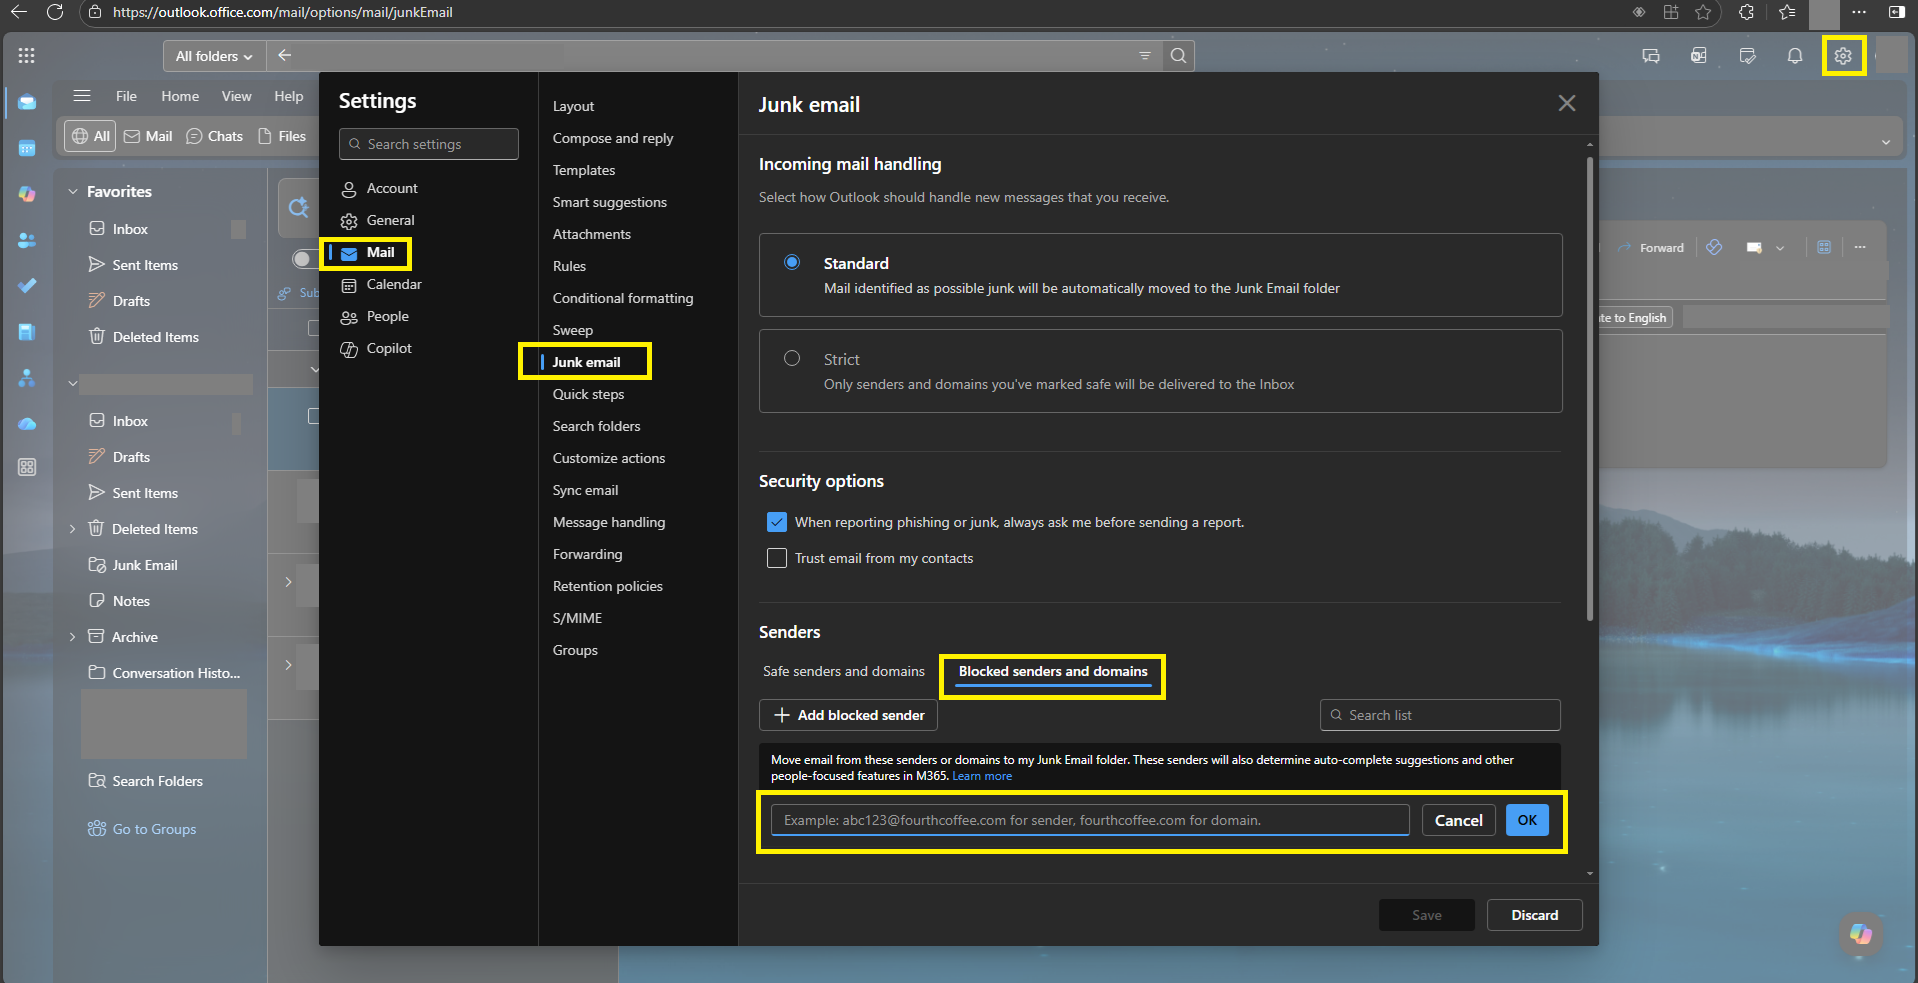The image size is (1918, 983).
Task: Open the Settings gear icon
Action: (x=1843, y=56)
